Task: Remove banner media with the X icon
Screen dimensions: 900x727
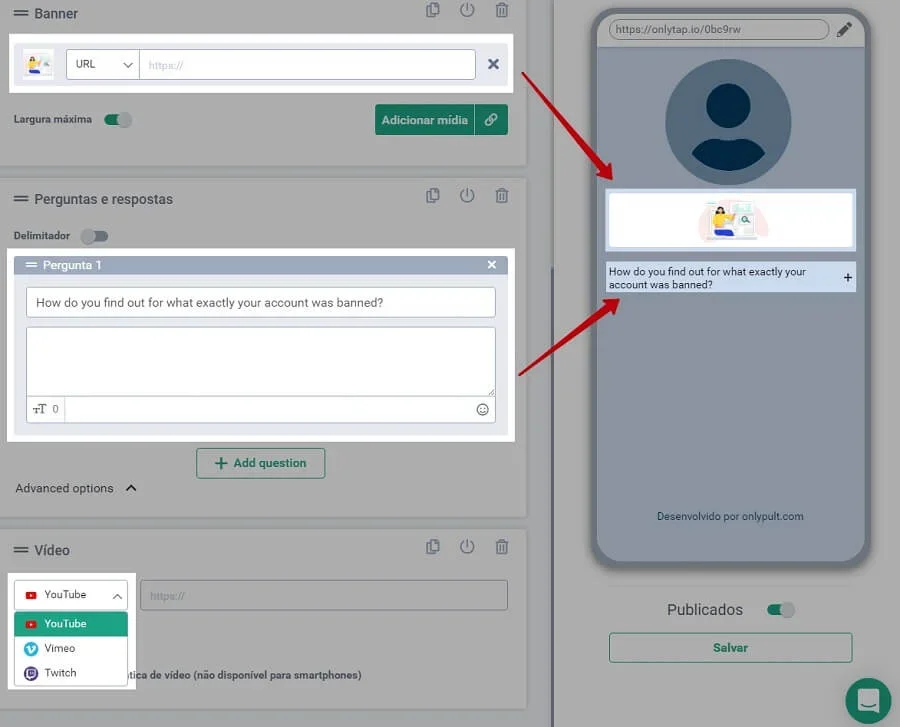Action: [493, 64]
